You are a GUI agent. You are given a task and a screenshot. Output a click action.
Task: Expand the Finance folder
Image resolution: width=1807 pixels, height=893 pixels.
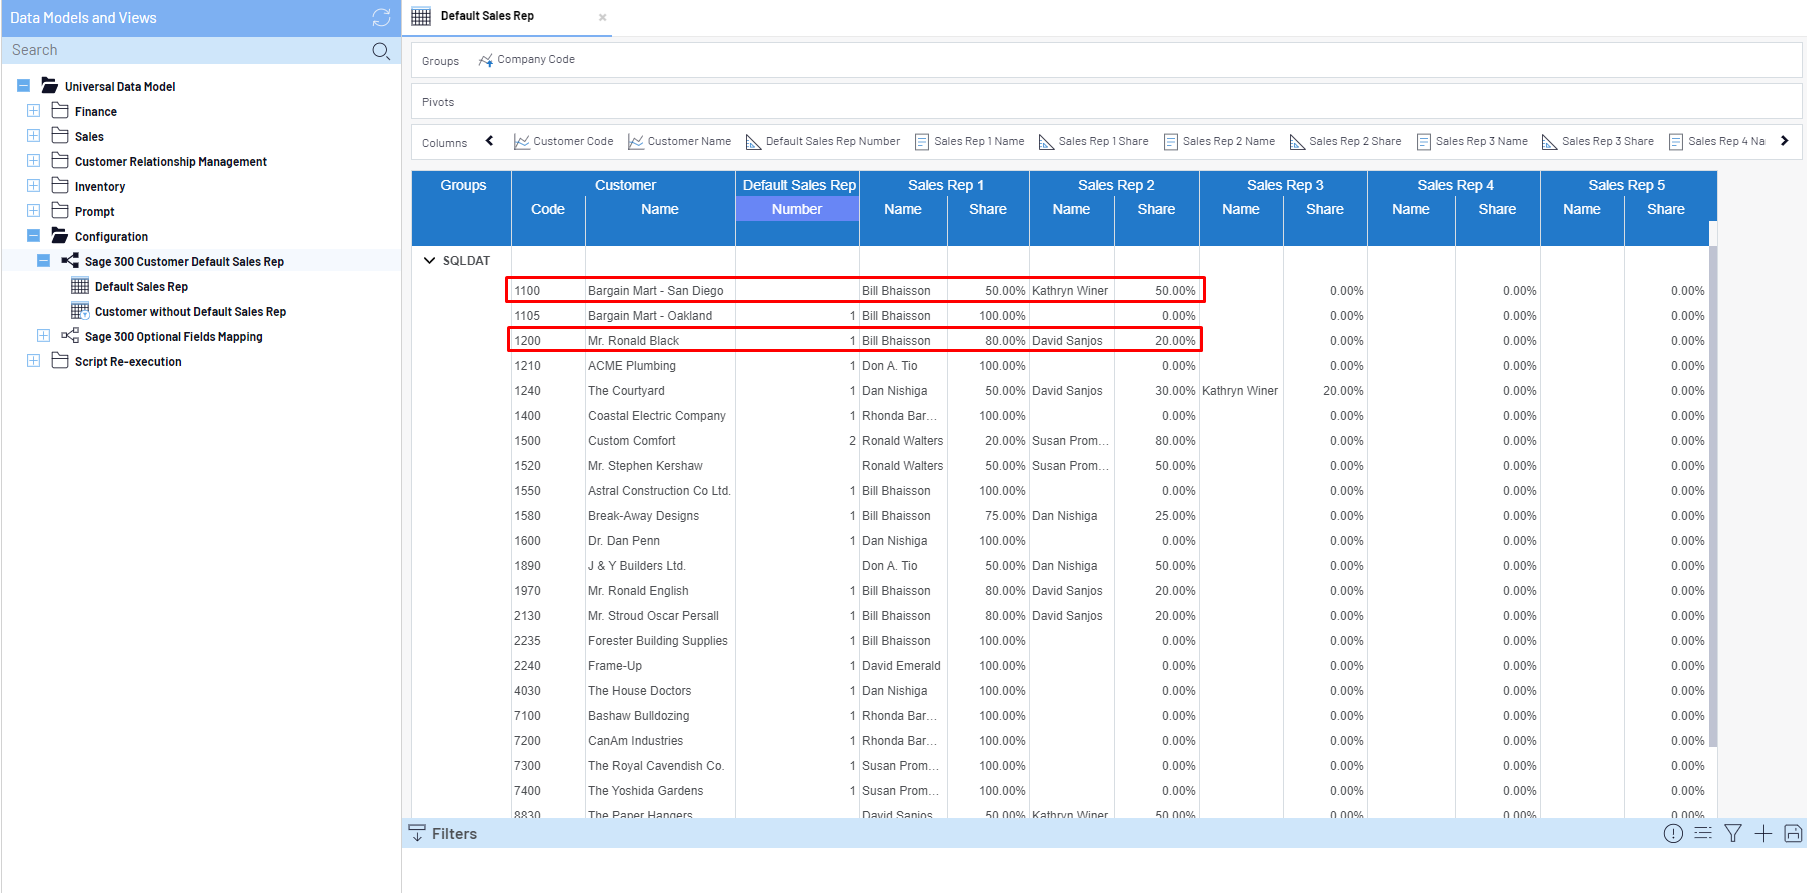tap(34, 111)
